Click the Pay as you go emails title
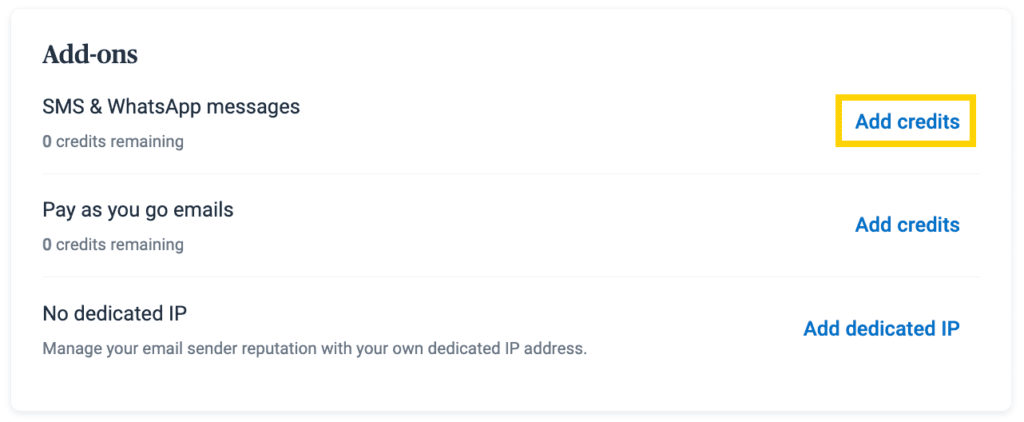This screenshot has width=1024, height=422. point(138,210)
